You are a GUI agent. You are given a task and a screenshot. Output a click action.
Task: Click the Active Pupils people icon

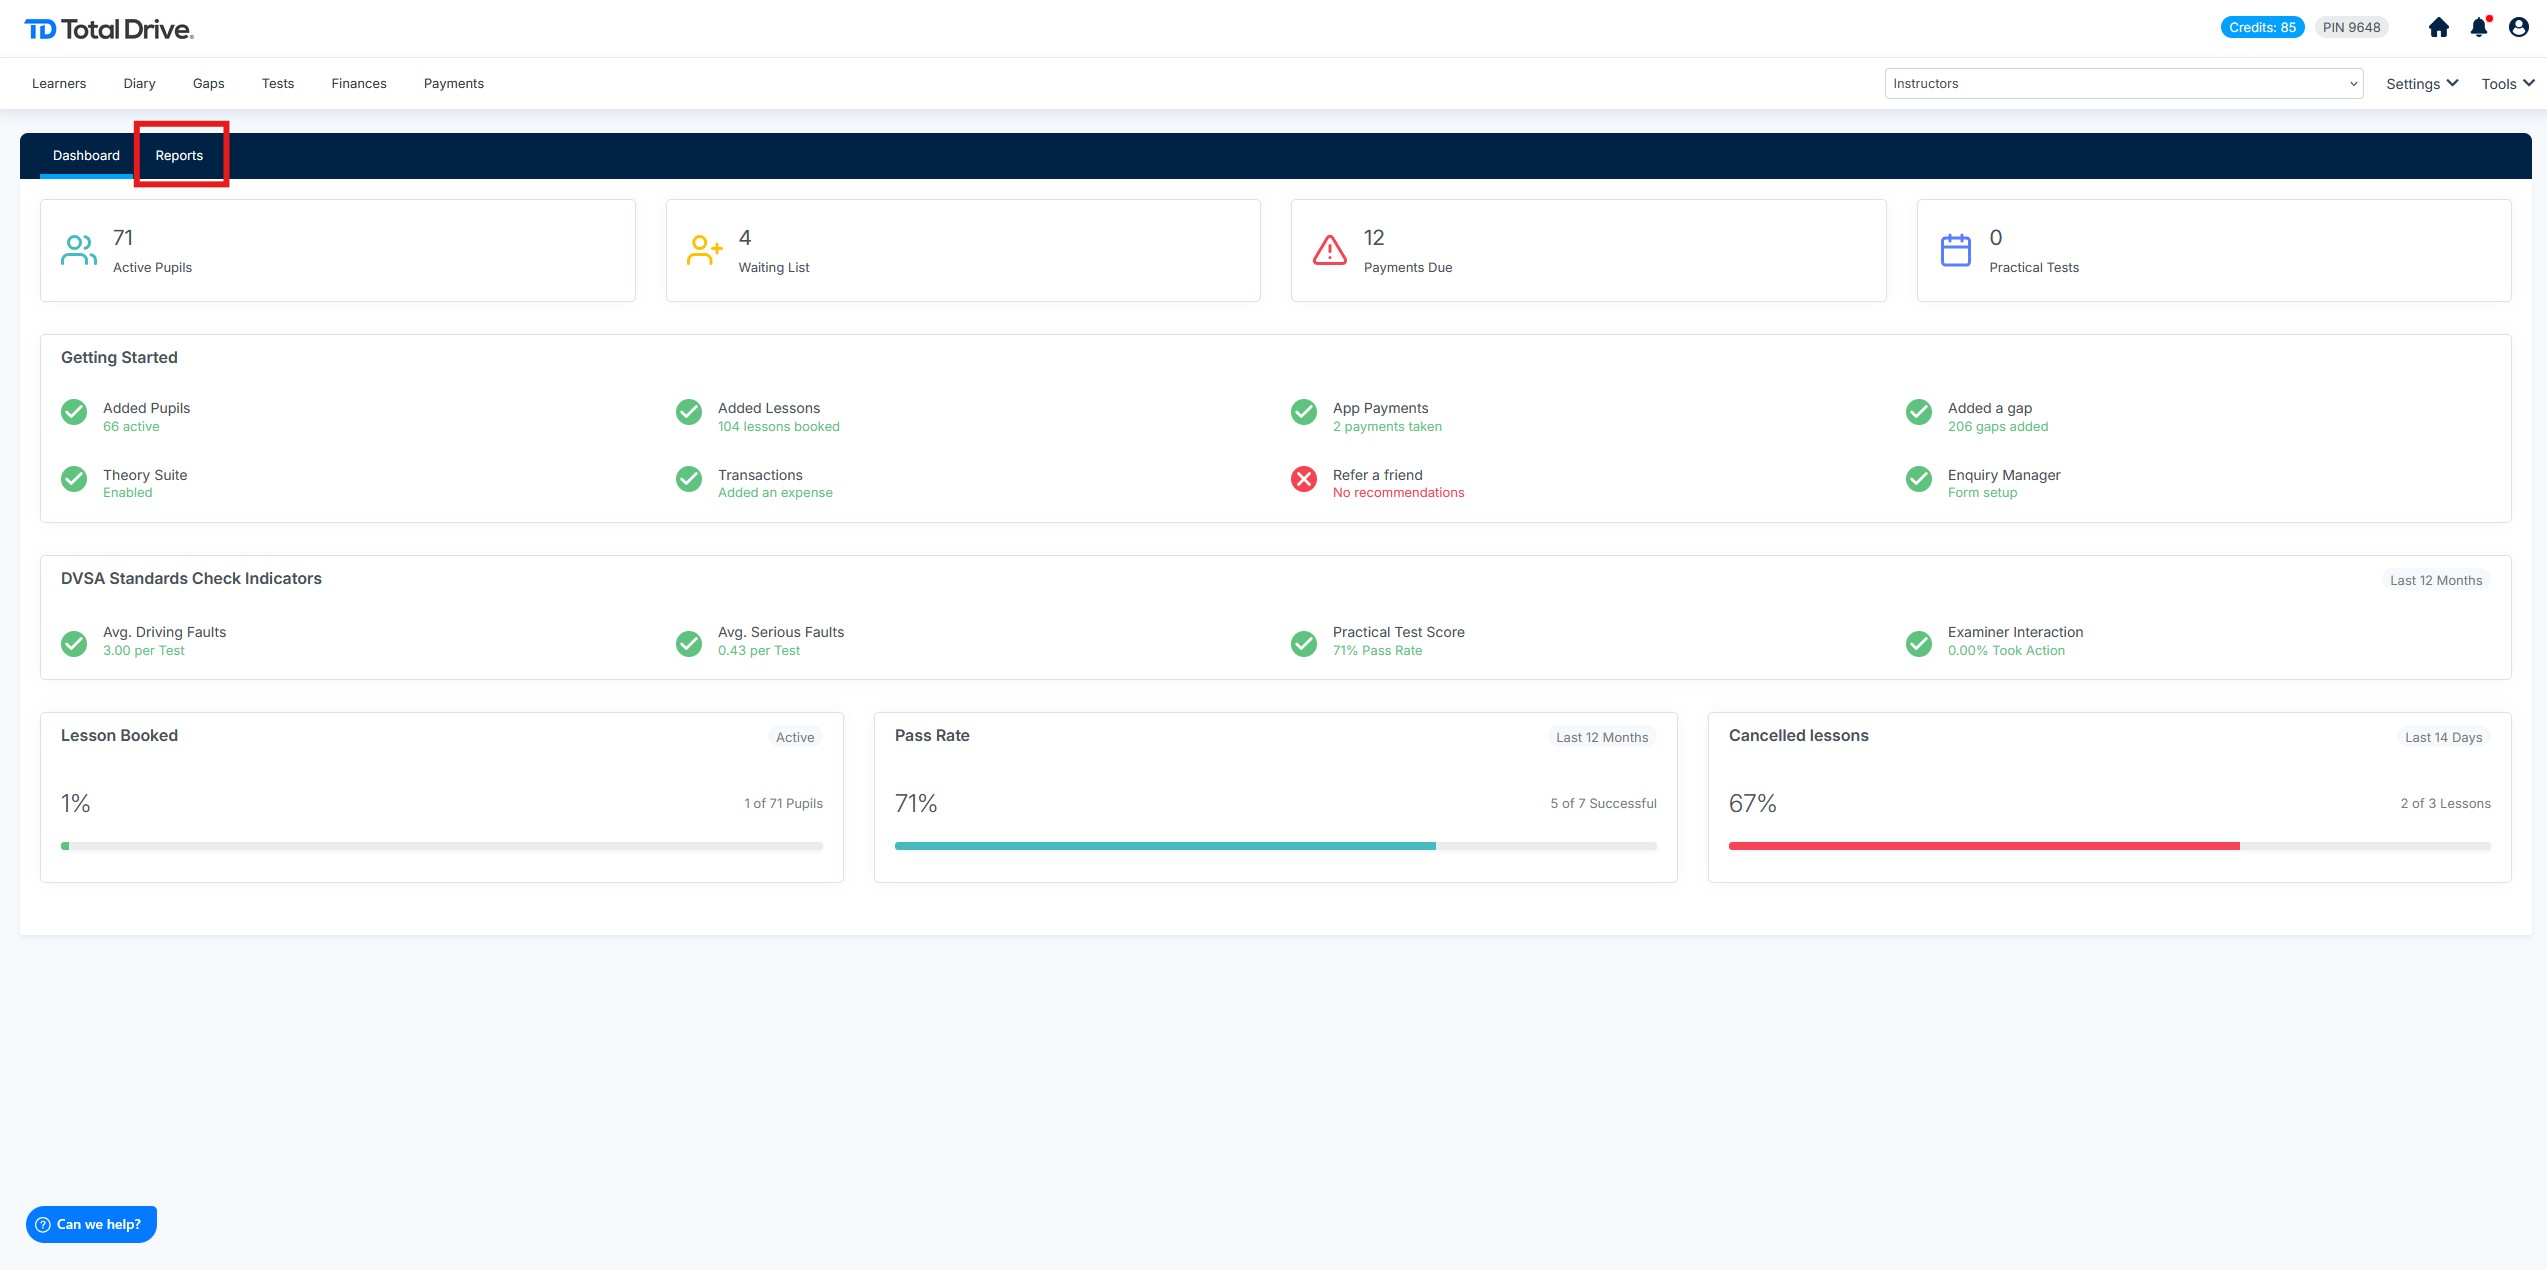click(x=79, y=250)
